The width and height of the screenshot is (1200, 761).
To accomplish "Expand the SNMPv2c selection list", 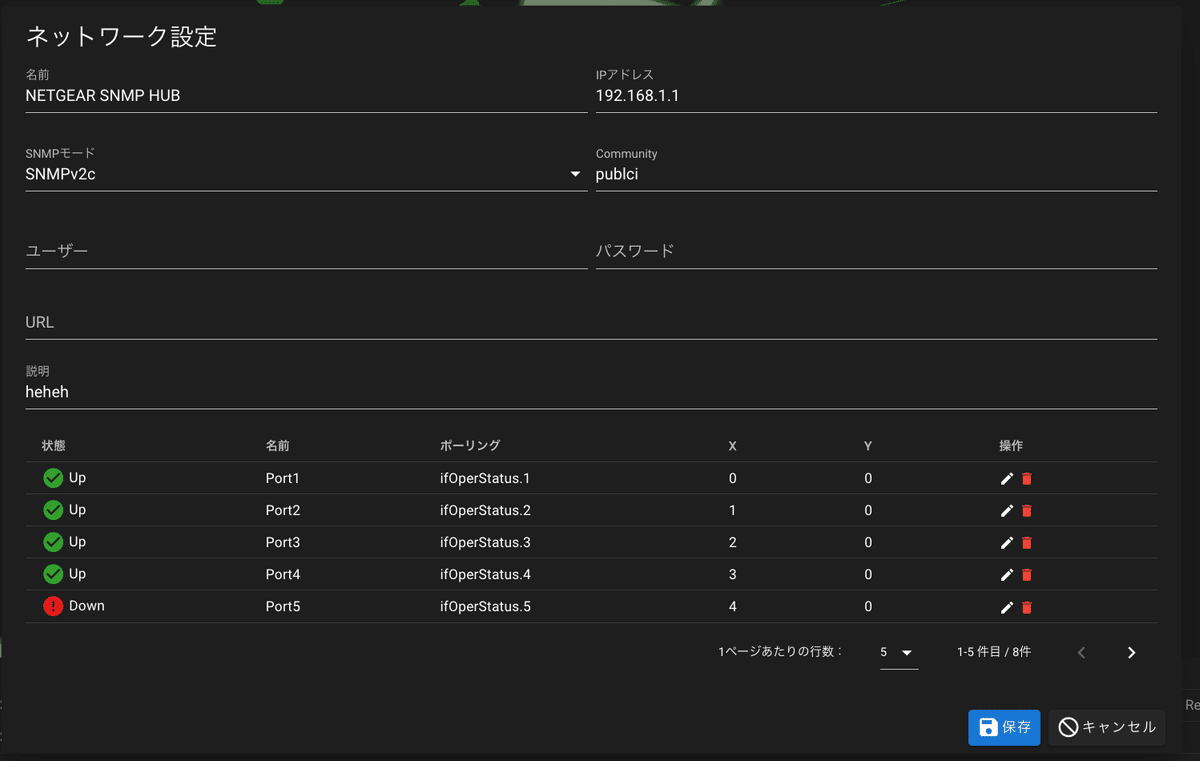I will [575, 173].
